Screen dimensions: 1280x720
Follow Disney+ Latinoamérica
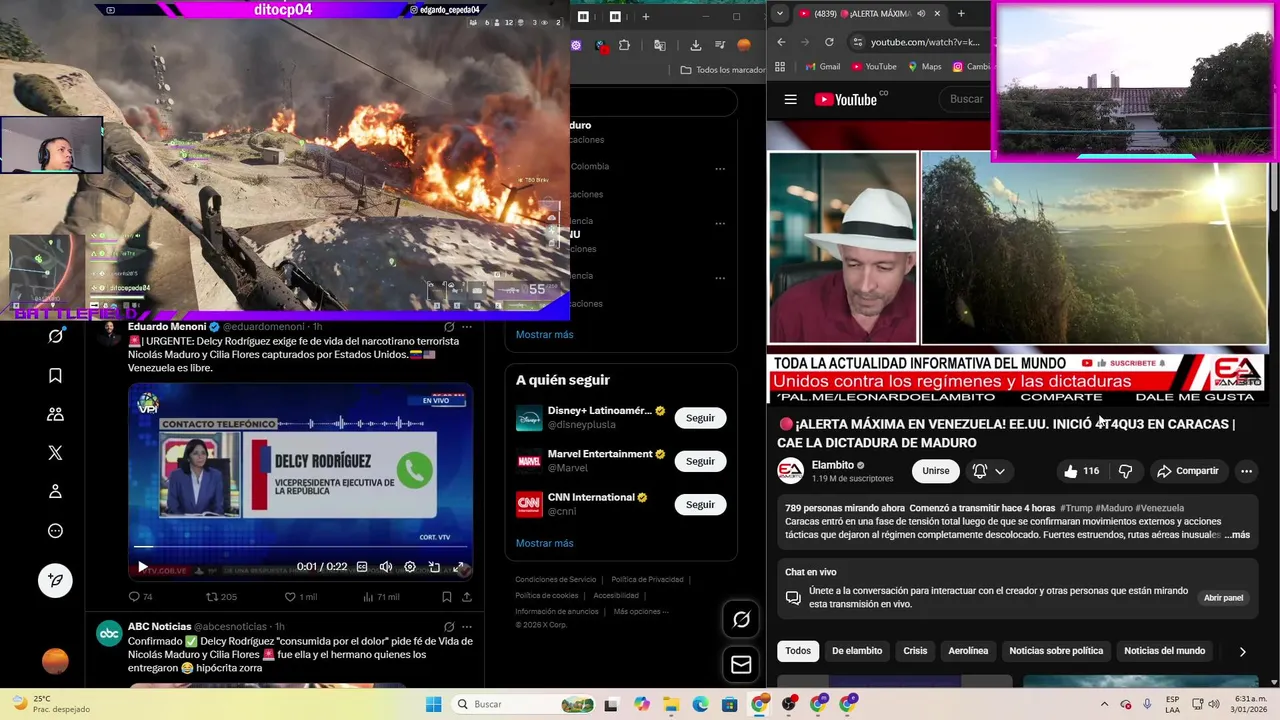click(700, 418)
